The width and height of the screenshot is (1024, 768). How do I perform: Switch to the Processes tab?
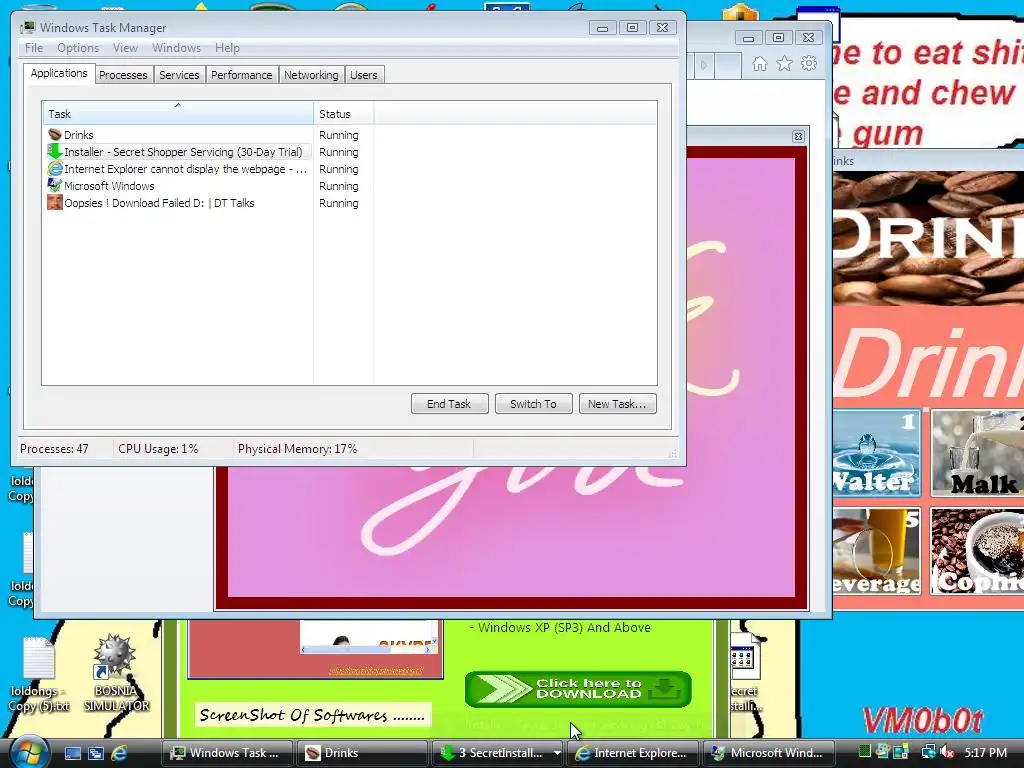pyautogui.click(x=123, y=75)
